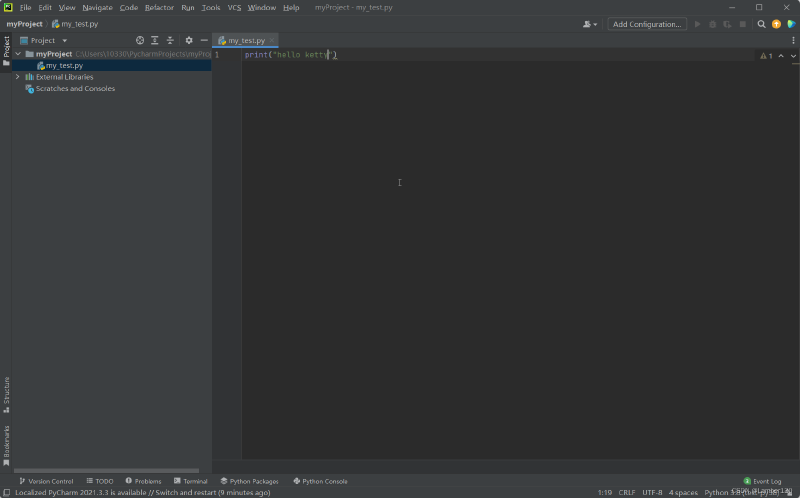Click the Add Configuration button
The width and height of the screenshot is (800, 498).
647,24
